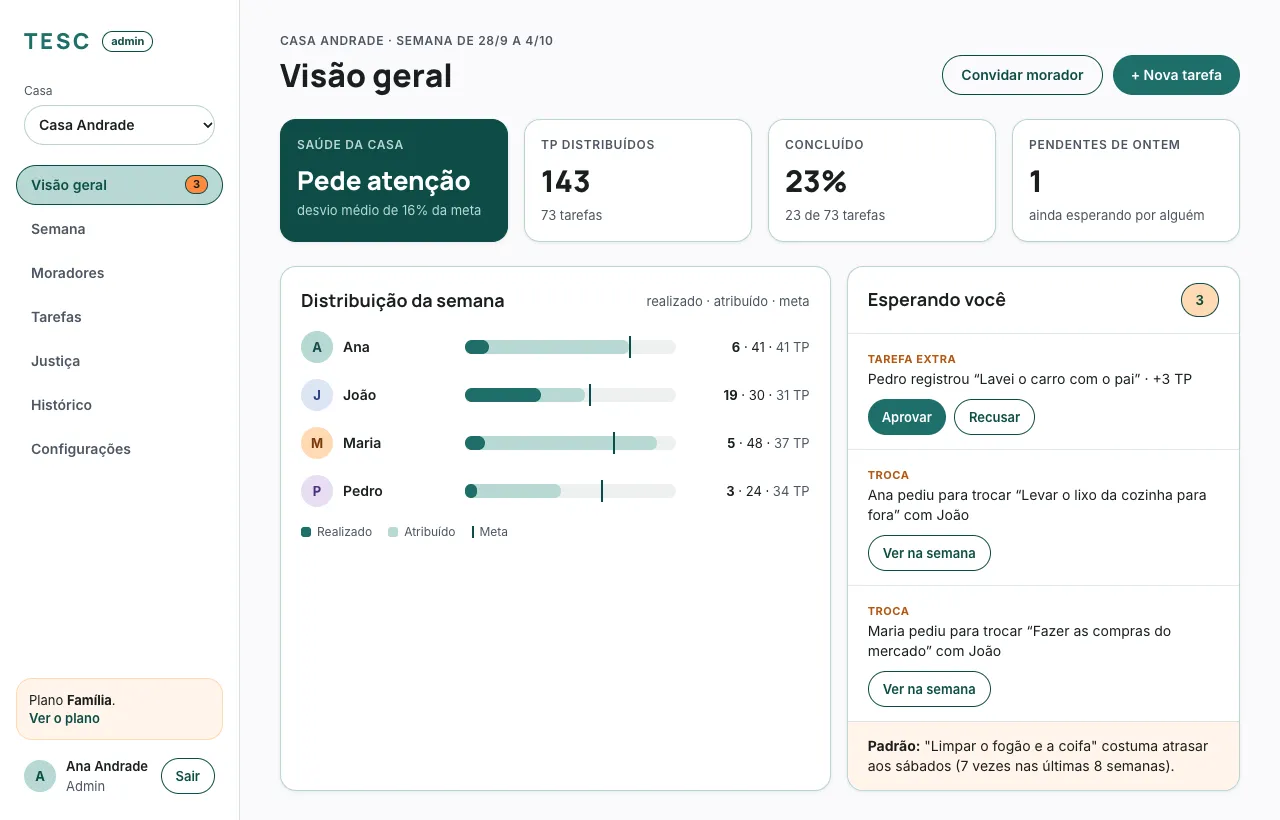The width and height of the screenshot is (1280, 820).
Task: View the Histórico page
Action: 120,405
